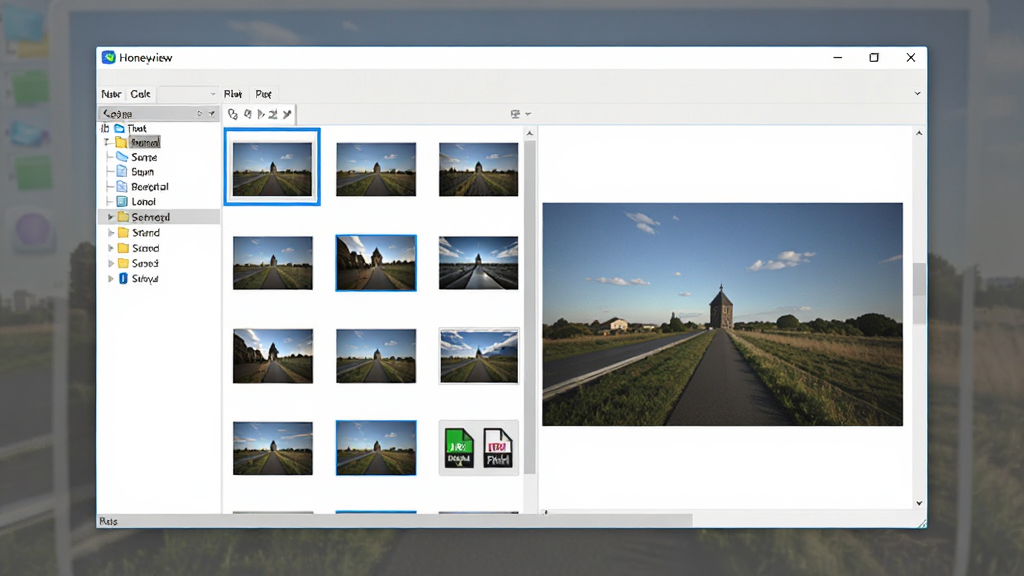Click the up arrow of the preview pane scrollbar
Screen dimensions: 1024x576
click(x=919, y=133)
